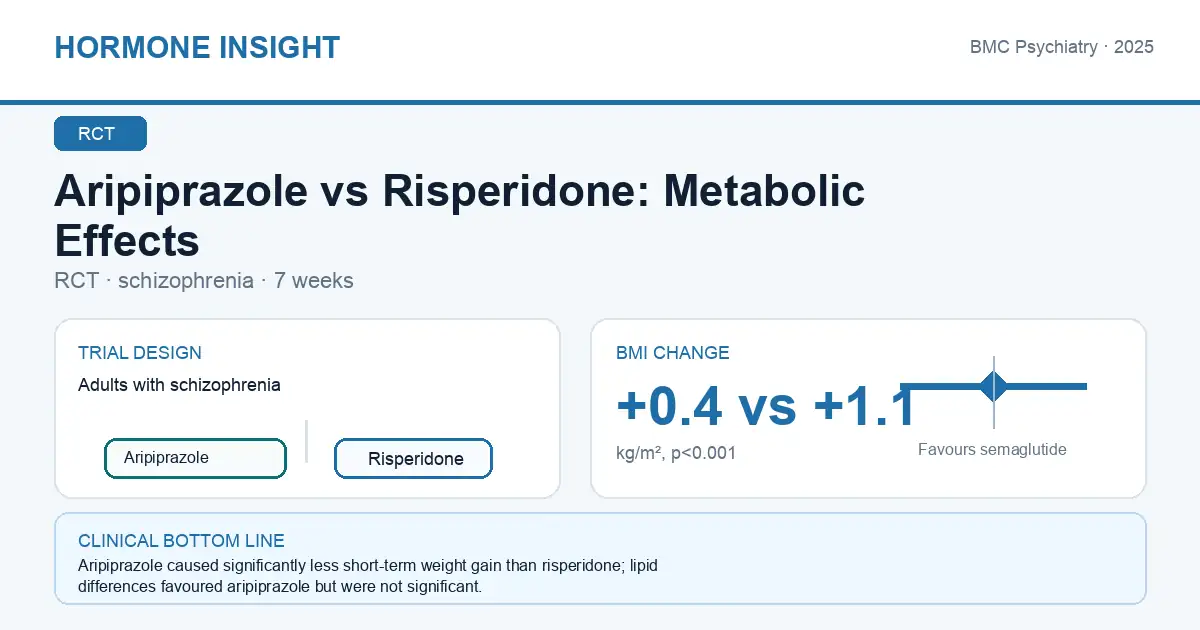Click the vertical reference line of the forest plot

point(994,392)
